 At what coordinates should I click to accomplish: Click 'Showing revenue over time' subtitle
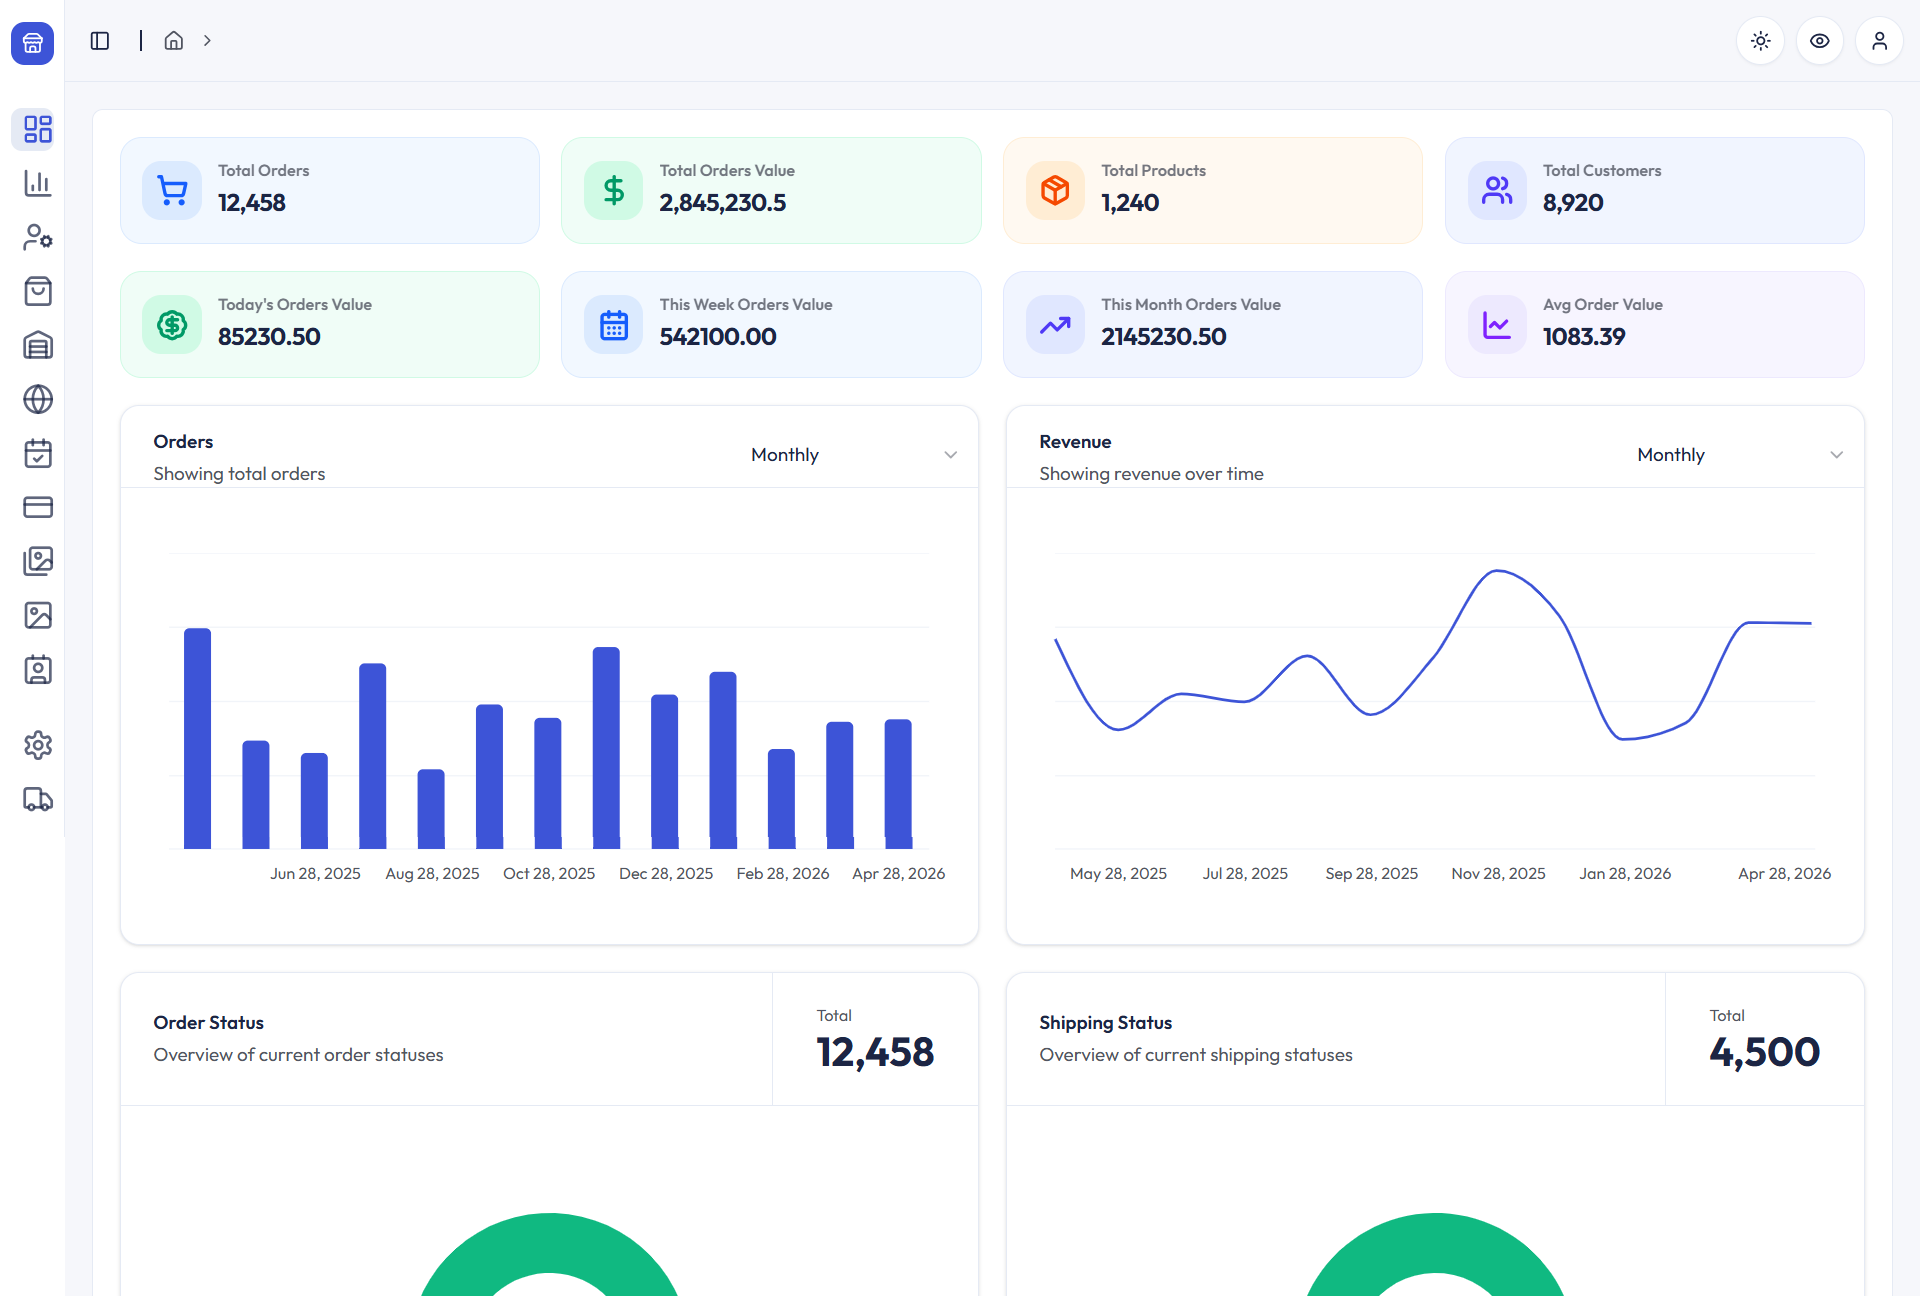click(1151, 474)
